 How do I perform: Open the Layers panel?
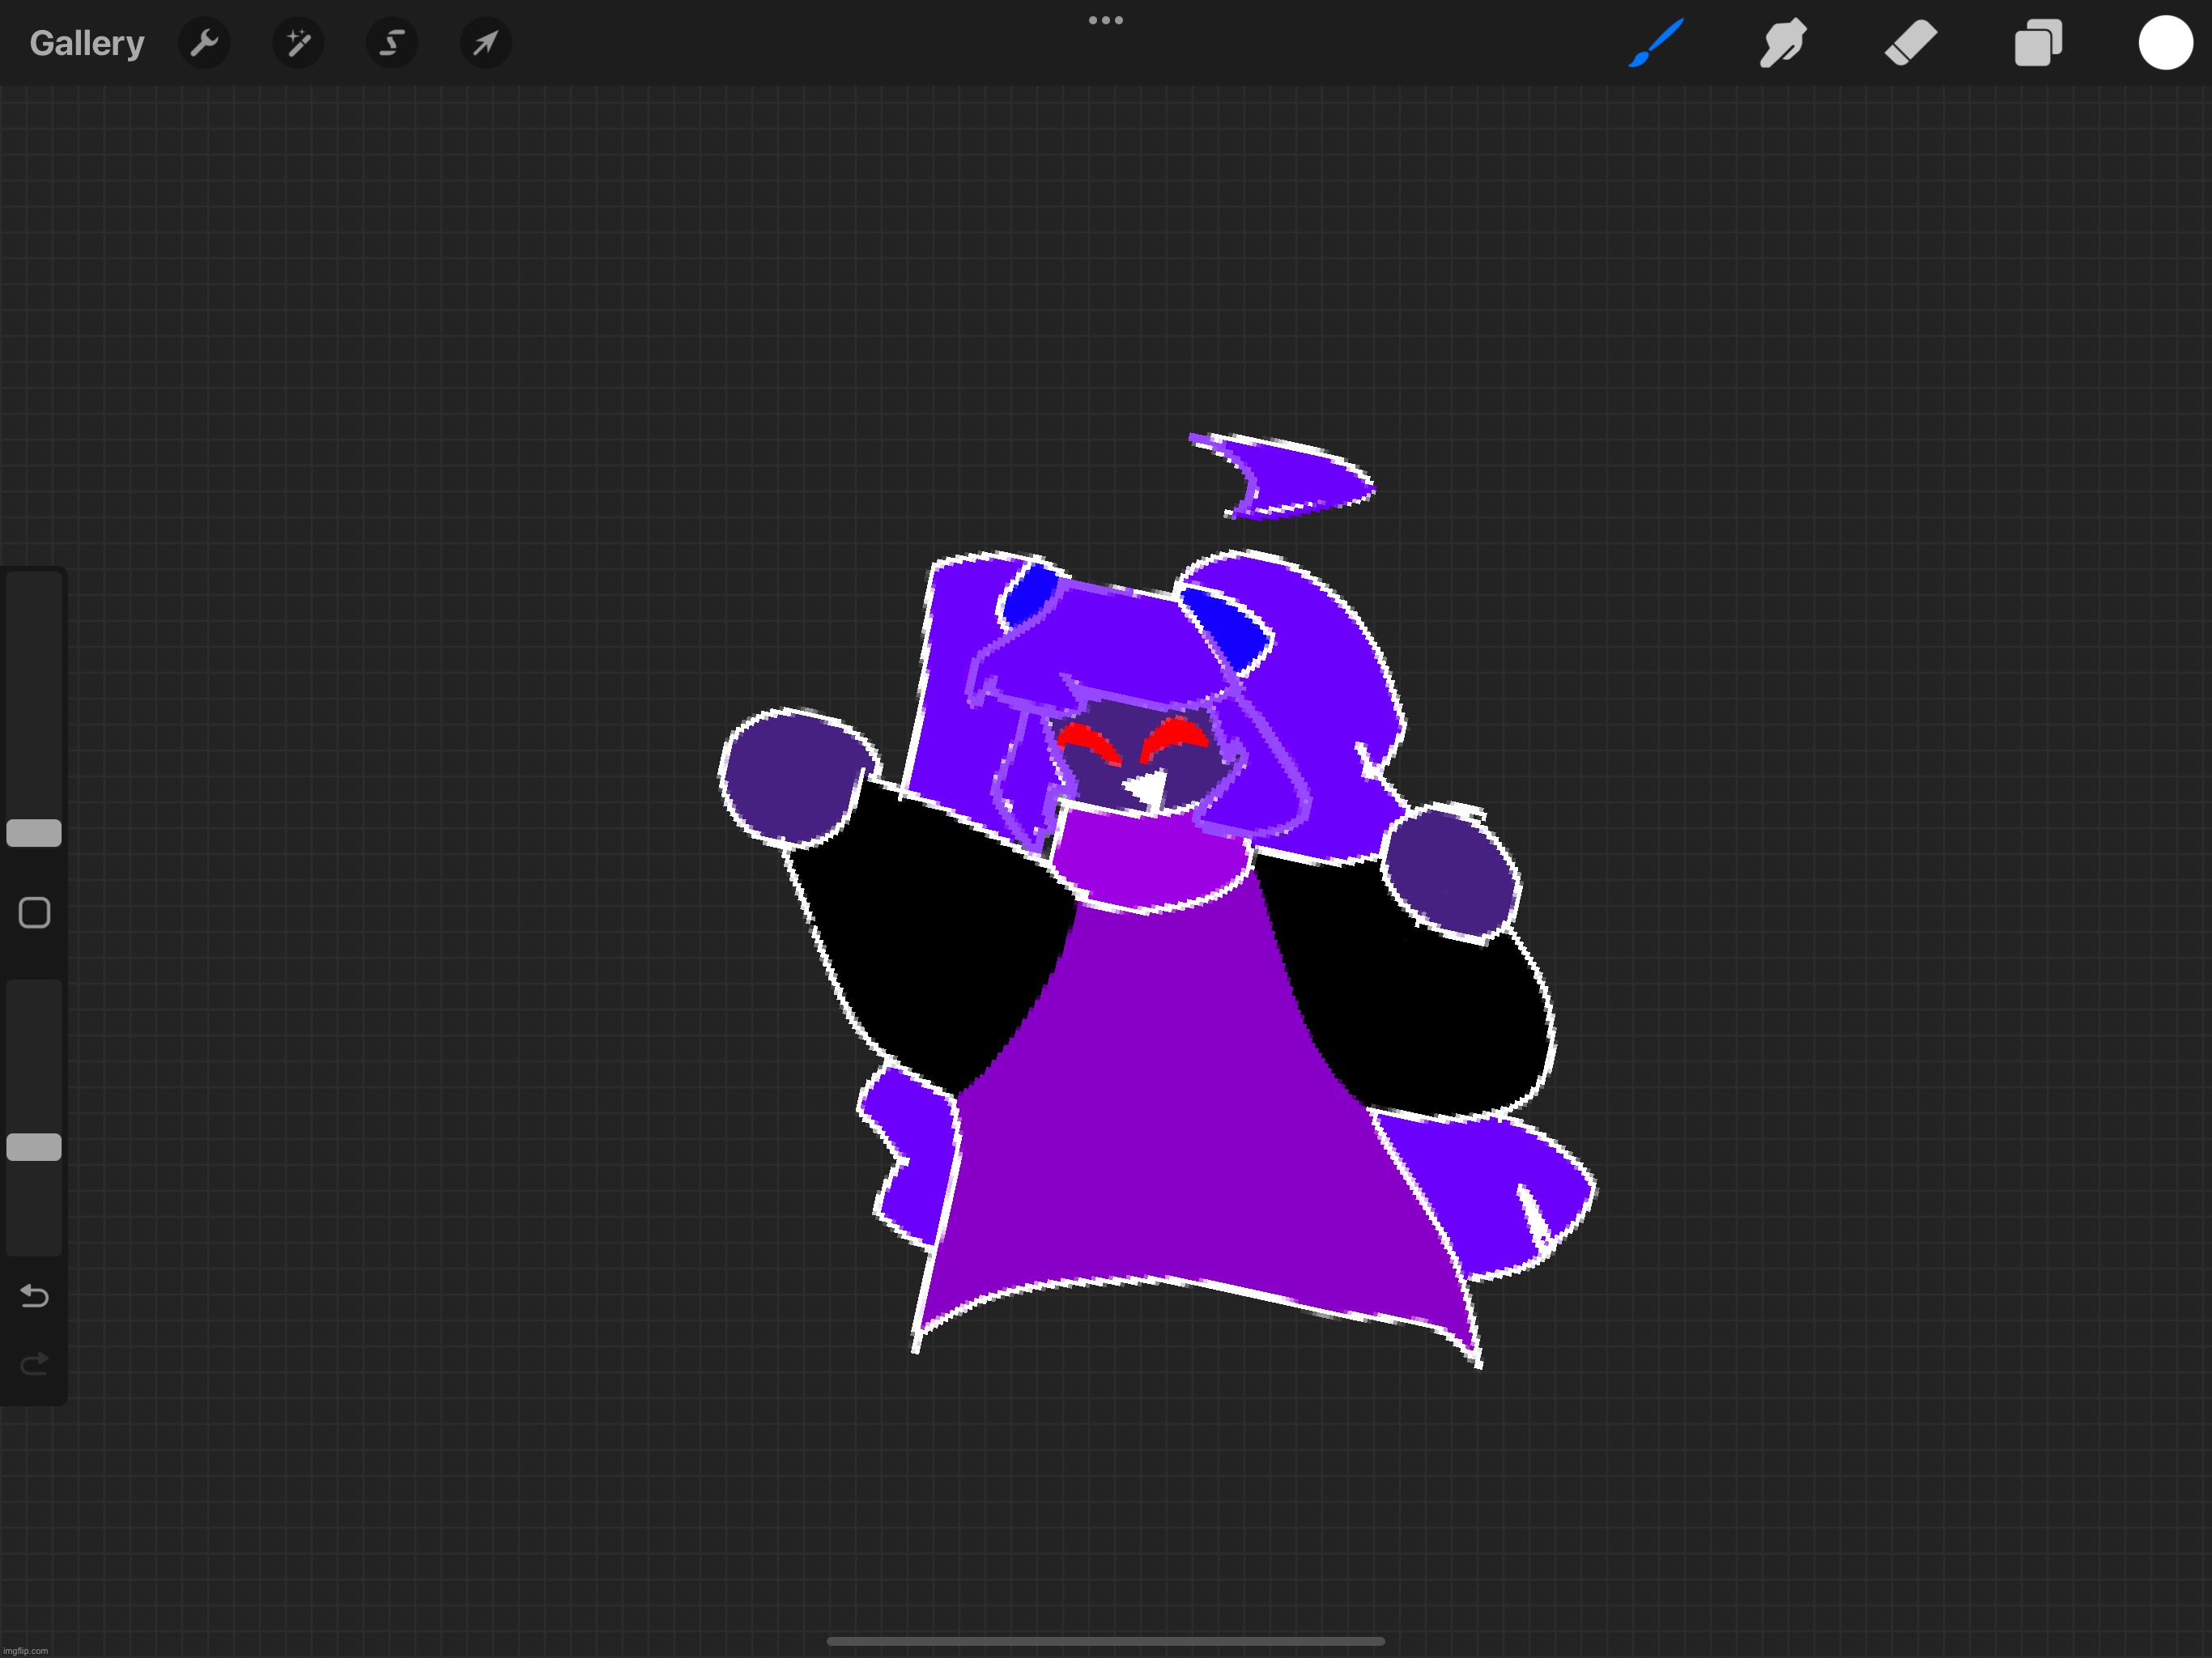(x=2038, y=43)
